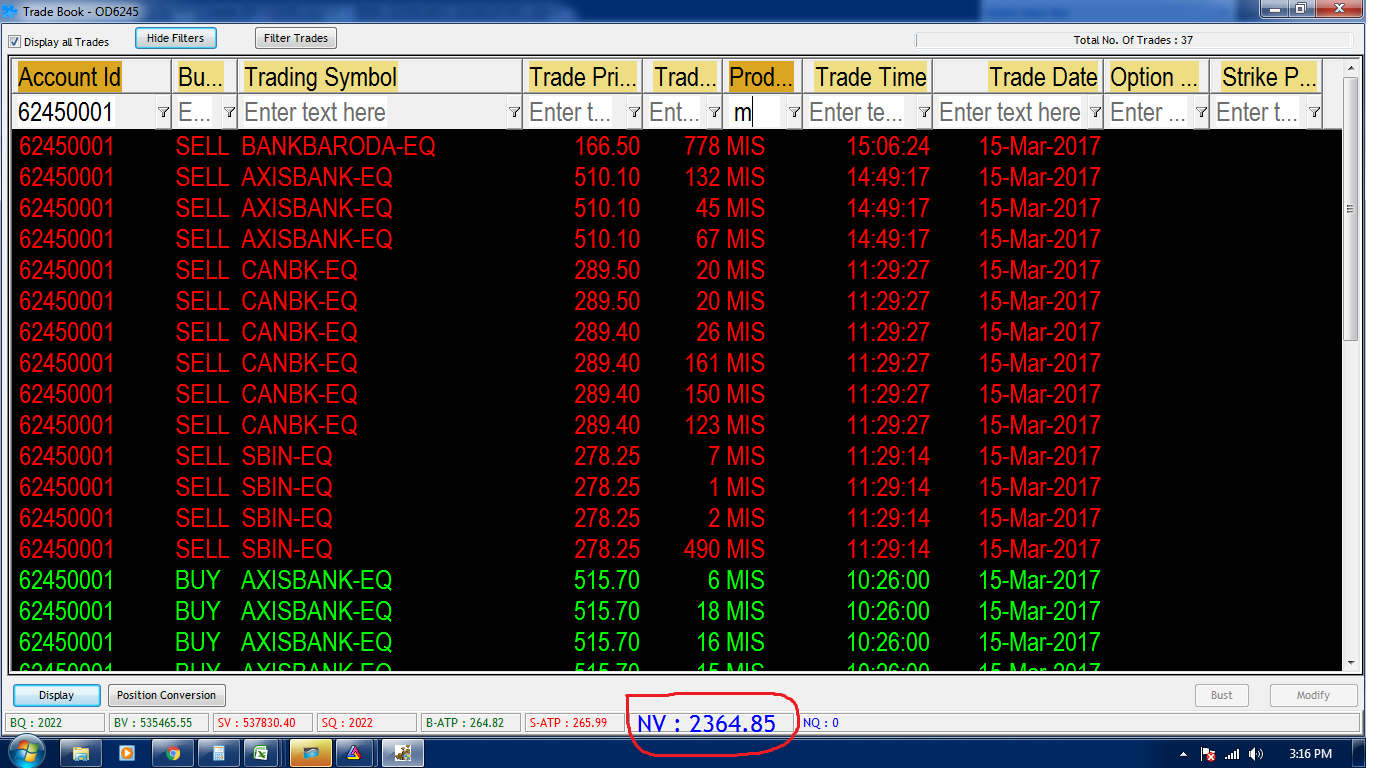Open Google Chrome from the taskbar

[173, 753]
